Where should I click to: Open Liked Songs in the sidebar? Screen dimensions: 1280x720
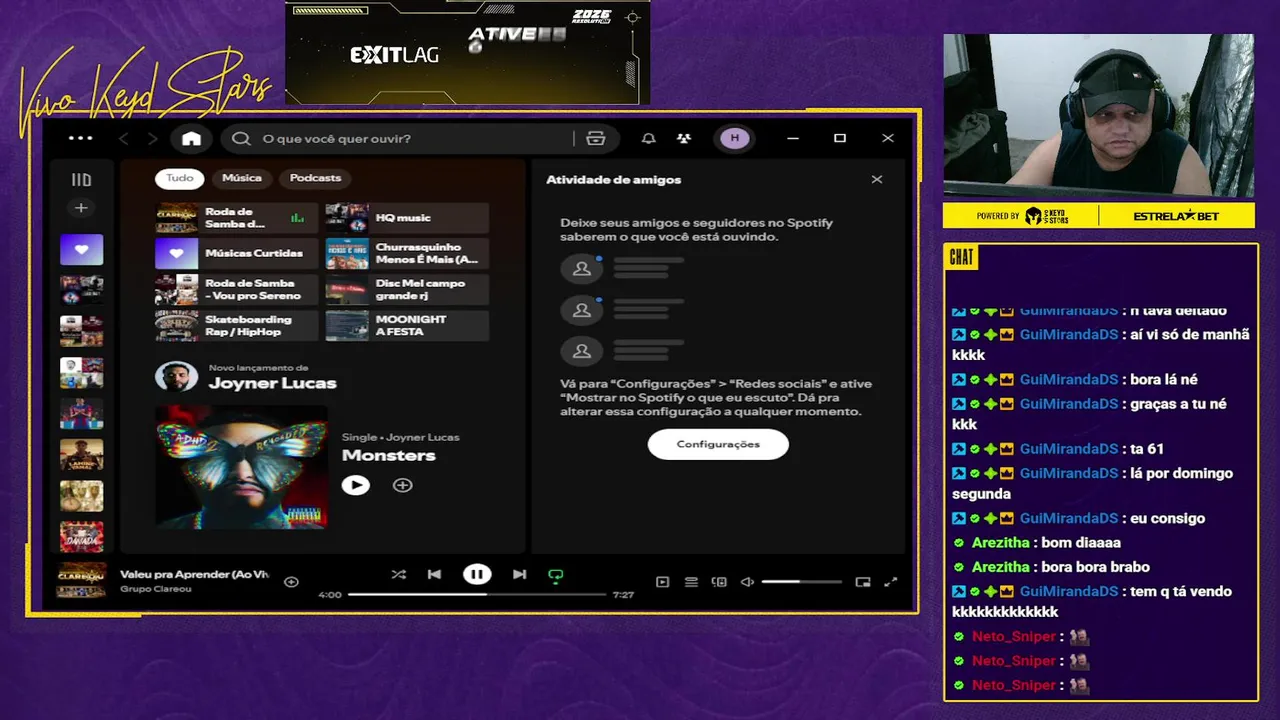click(x=81, y=249)
